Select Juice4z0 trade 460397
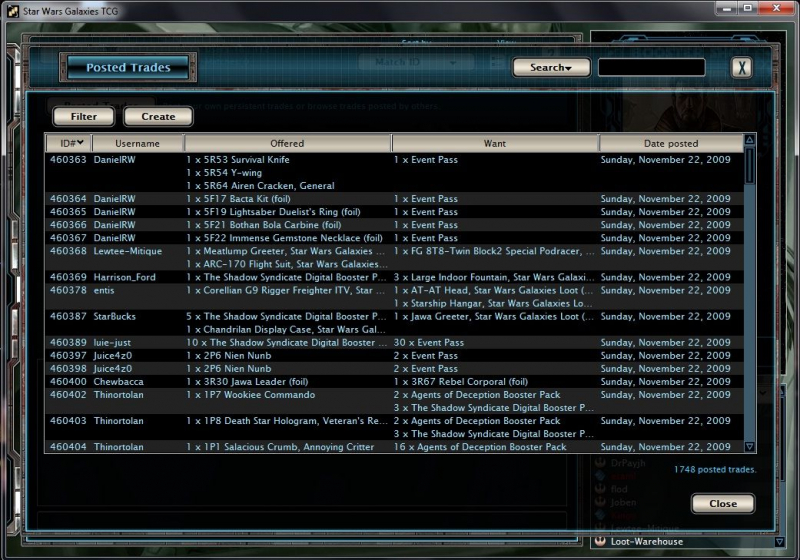 (x=394, y=355)
